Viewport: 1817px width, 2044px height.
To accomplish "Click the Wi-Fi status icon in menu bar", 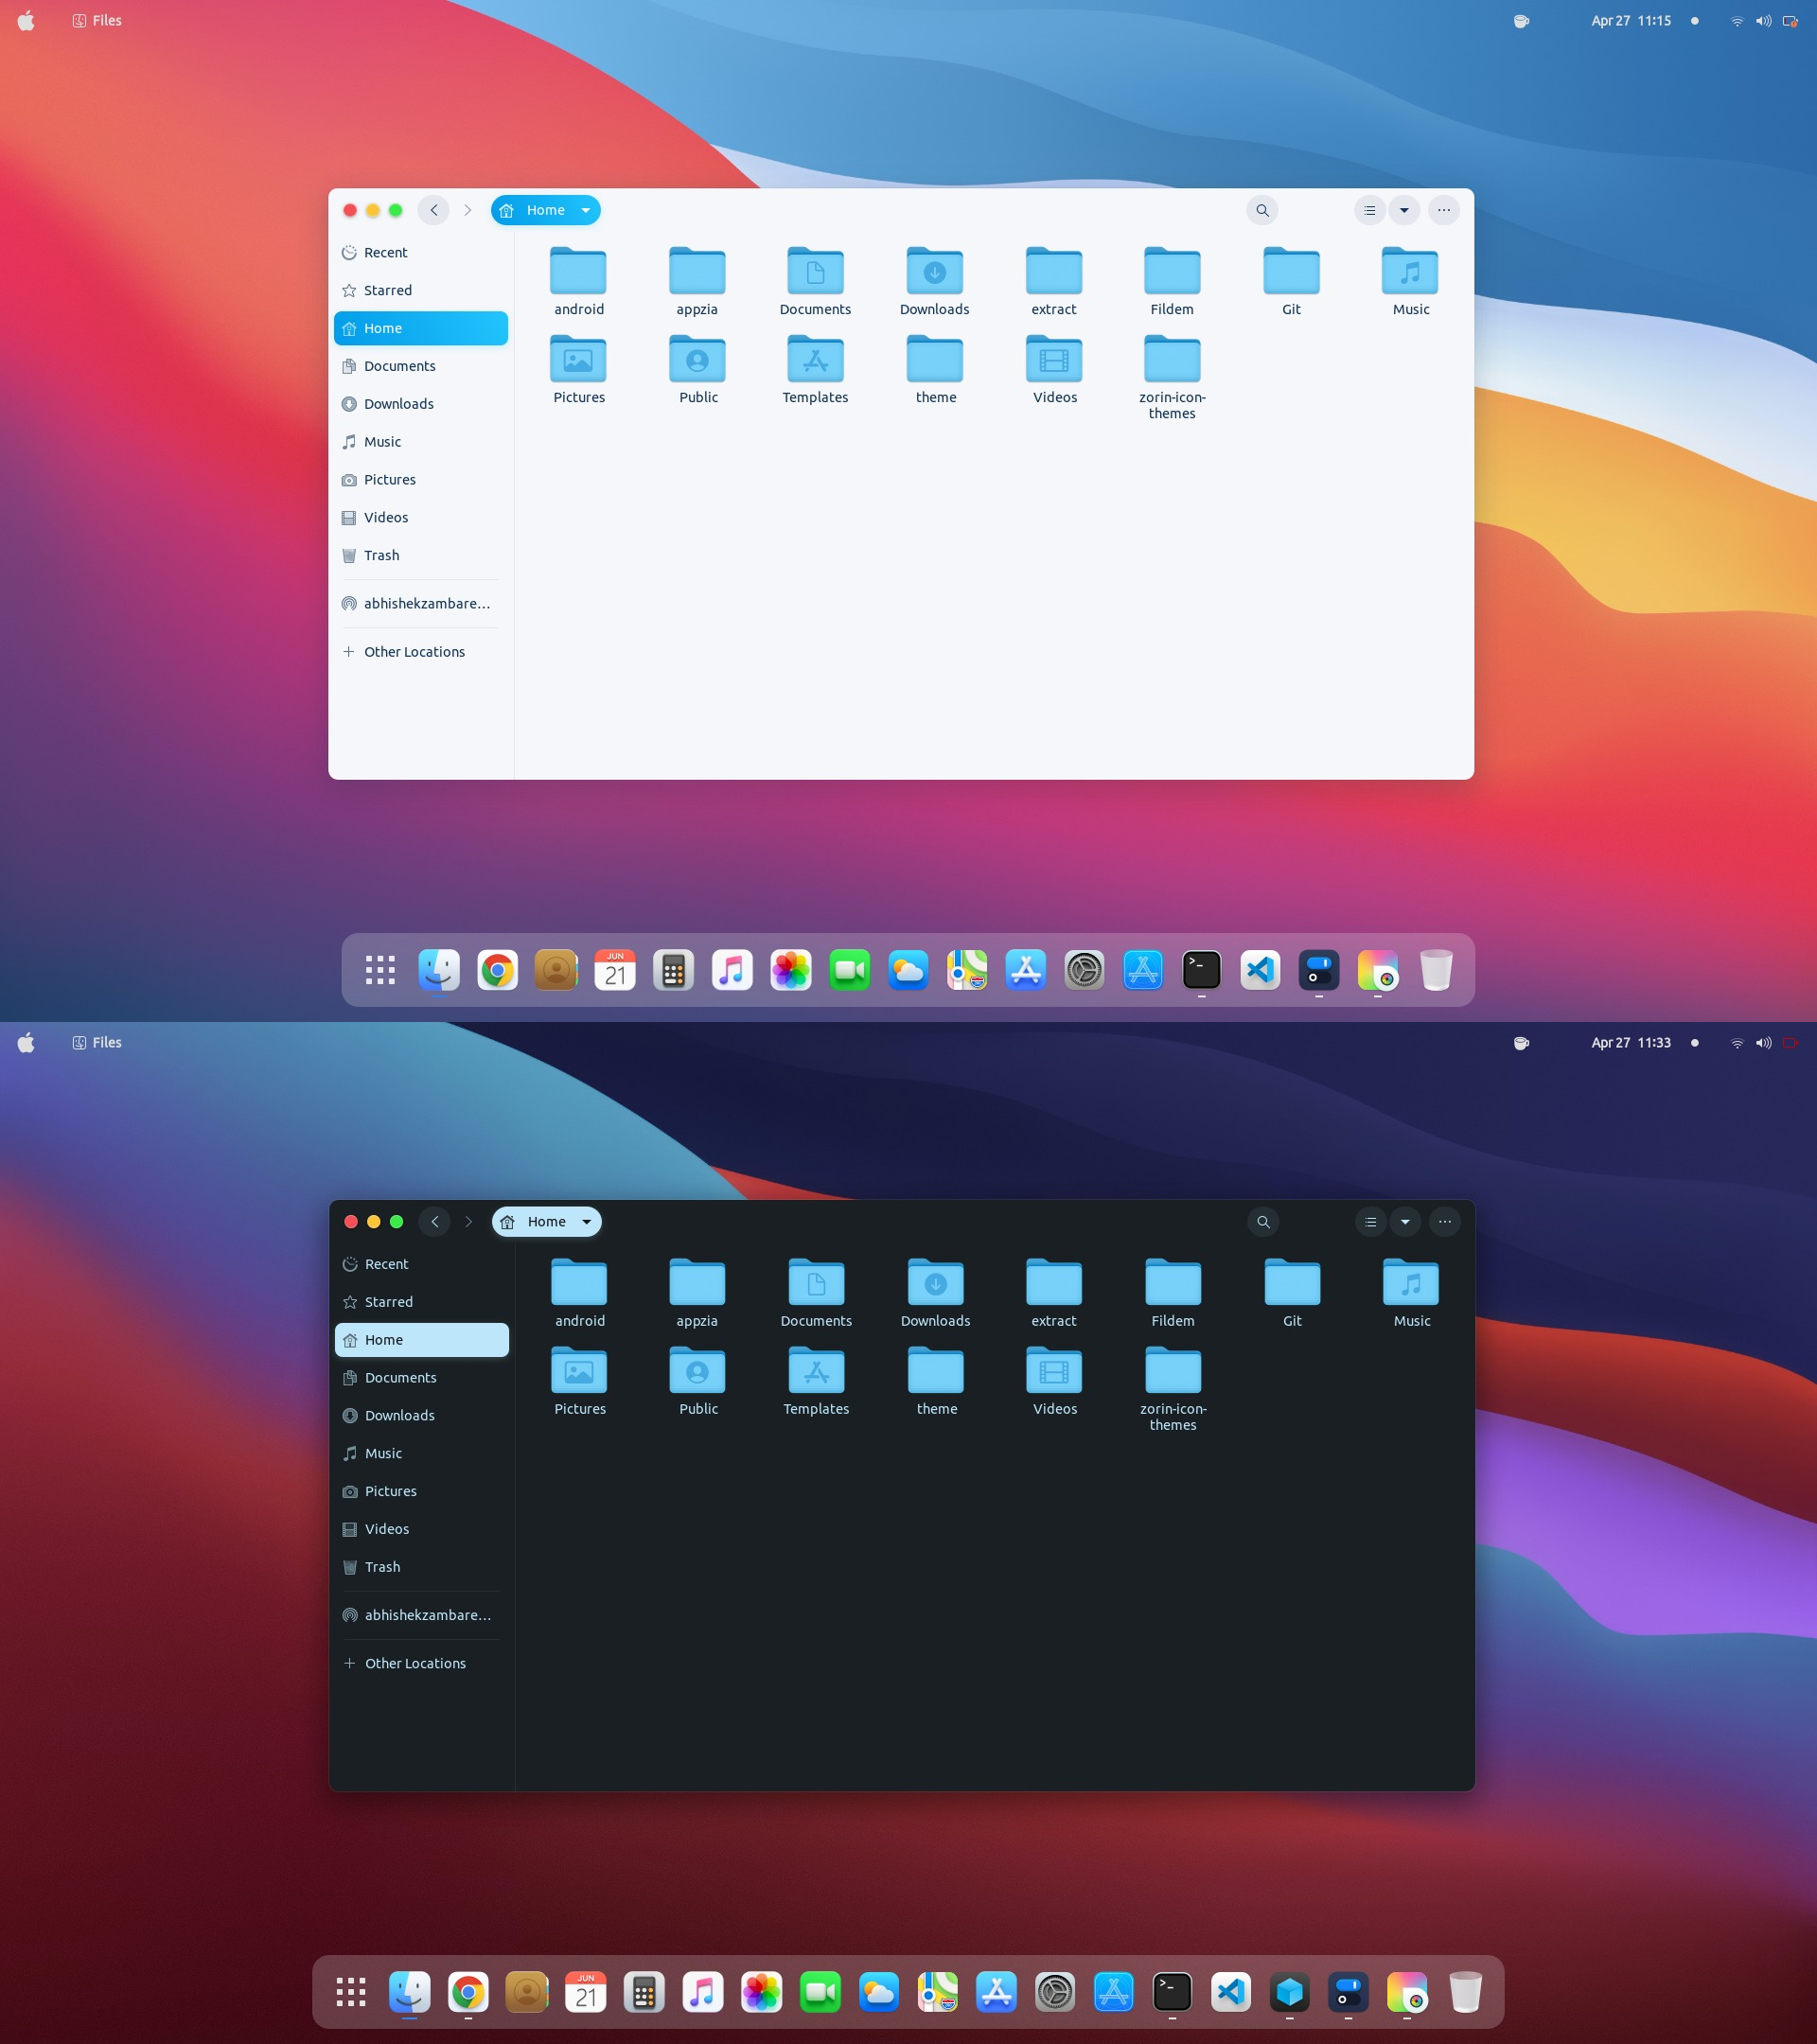I will pyautogui.click(x=1735, y=20).
